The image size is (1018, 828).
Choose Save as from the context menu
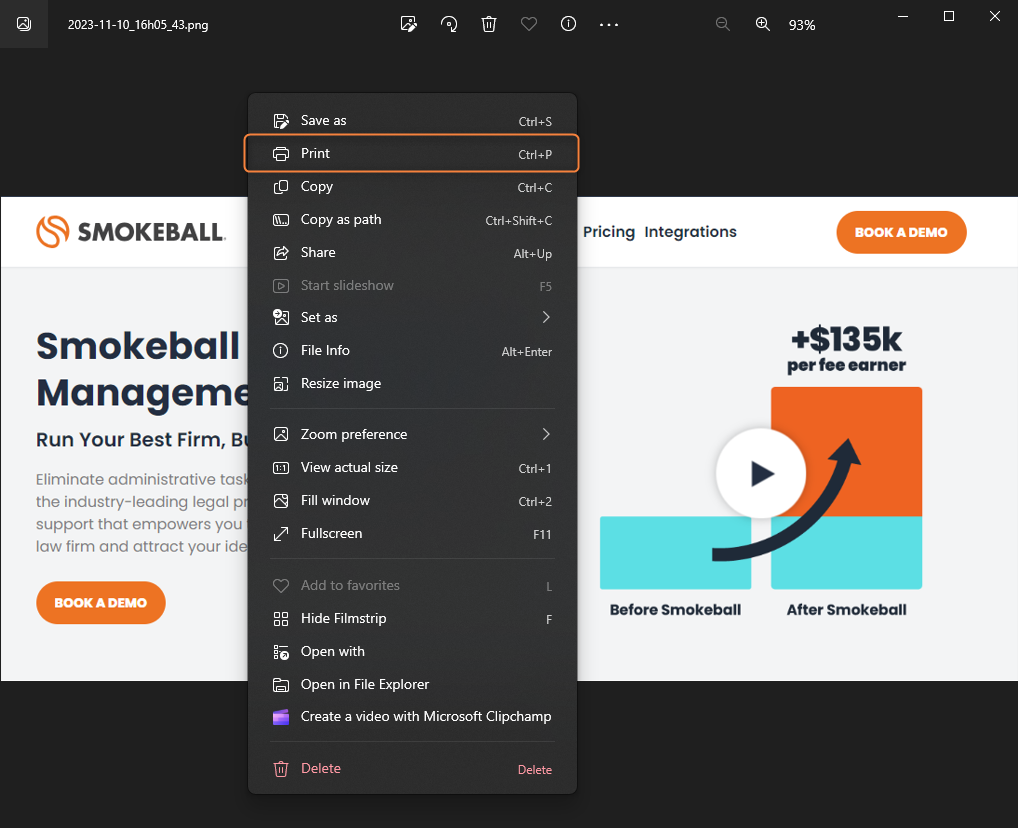[x=412, y=121]
